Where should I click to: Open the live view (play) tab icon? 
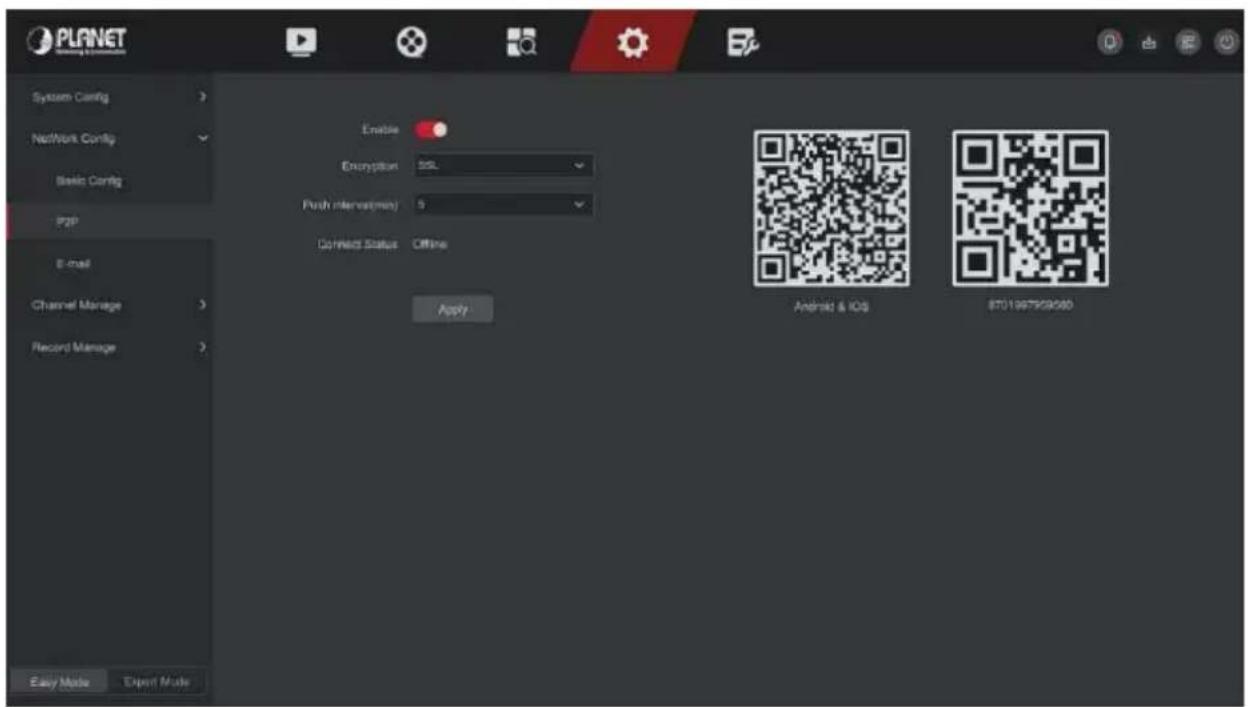pyautogui.click(x=300, y=41)
